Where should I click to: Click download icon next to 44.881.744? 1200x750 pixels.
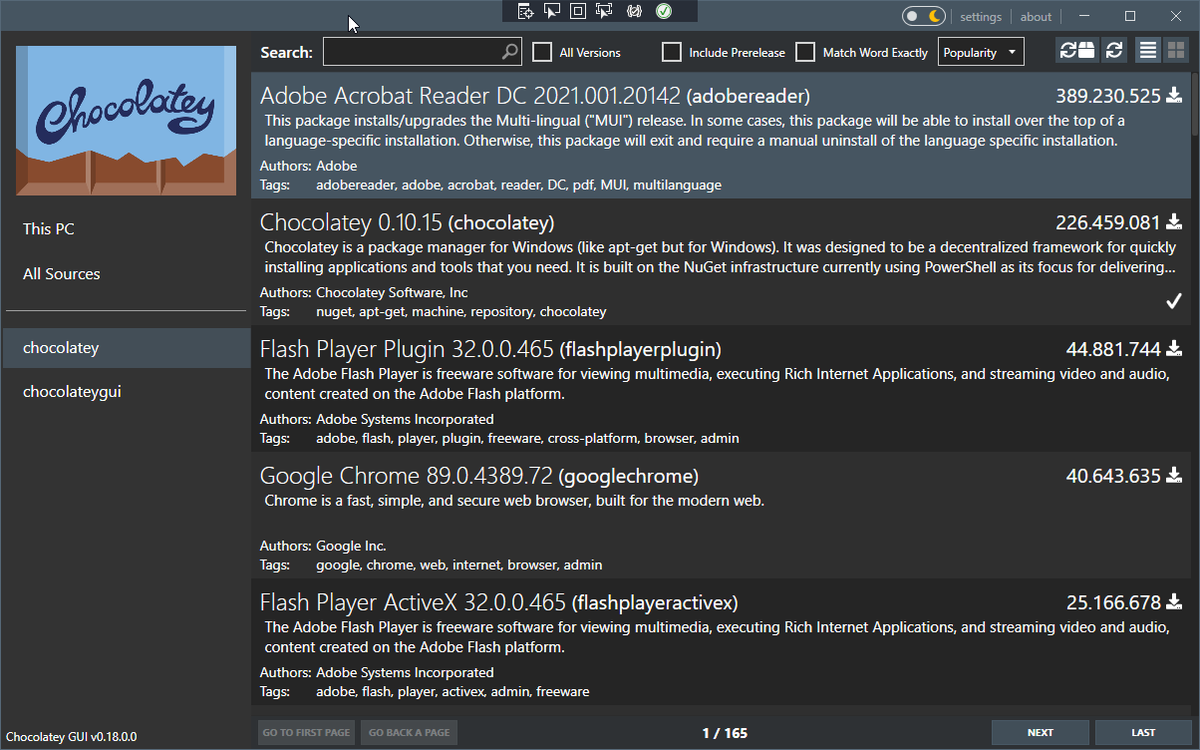pos(1174,349)
